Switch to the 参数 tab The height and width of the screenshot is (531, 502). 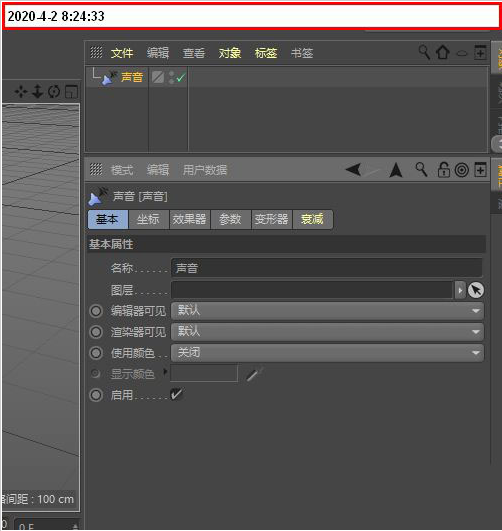click(x=231, y=219)
